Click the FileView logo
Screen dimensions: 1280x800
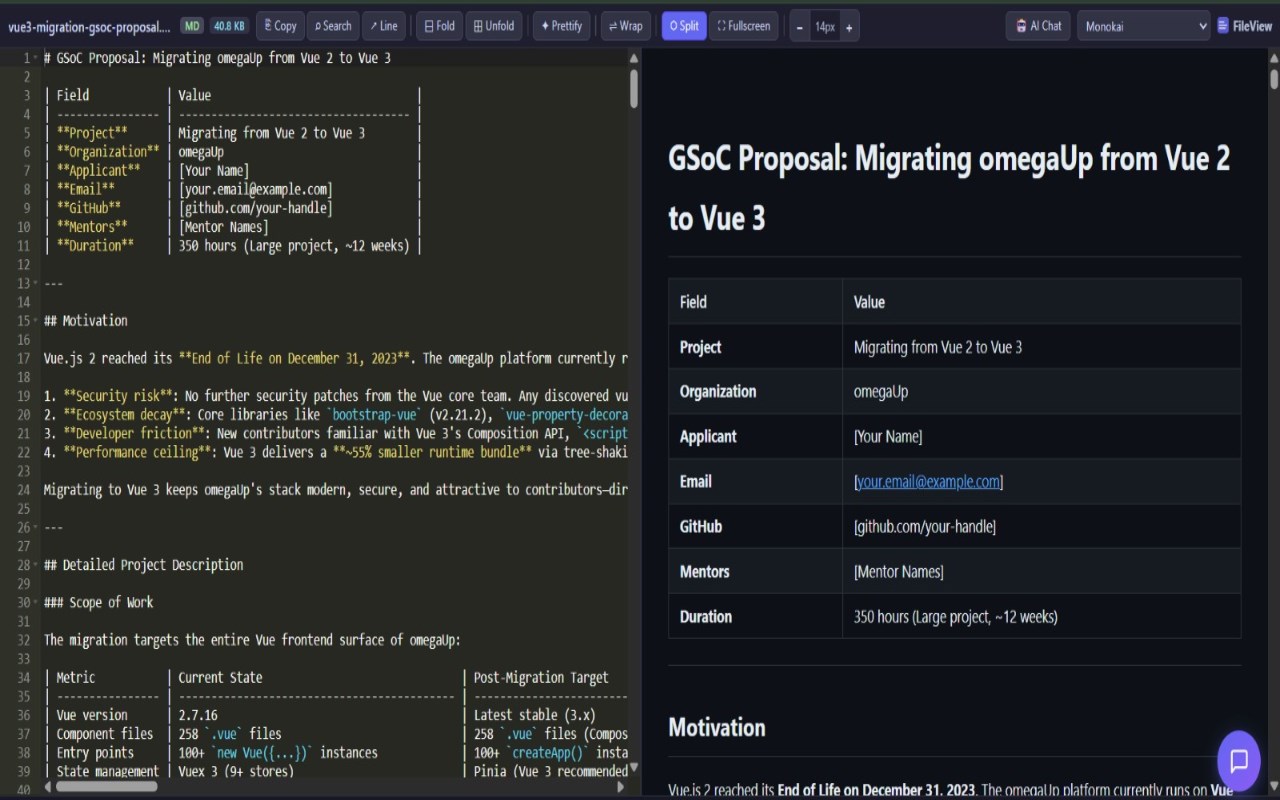click(1244, 26)
